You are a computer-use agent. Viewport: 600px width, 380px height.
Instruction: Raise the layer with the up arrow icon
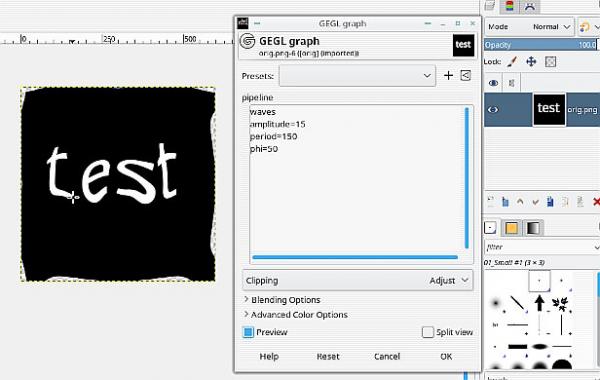[x=520, y=202]
